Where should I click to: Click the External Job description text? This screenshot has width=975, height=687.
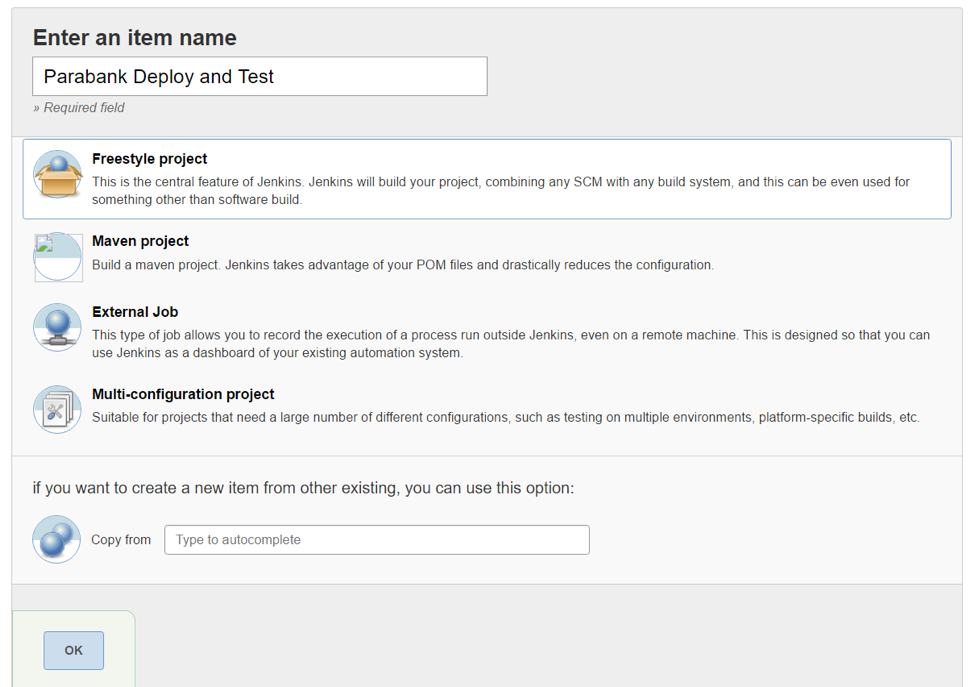pos(511,344)
